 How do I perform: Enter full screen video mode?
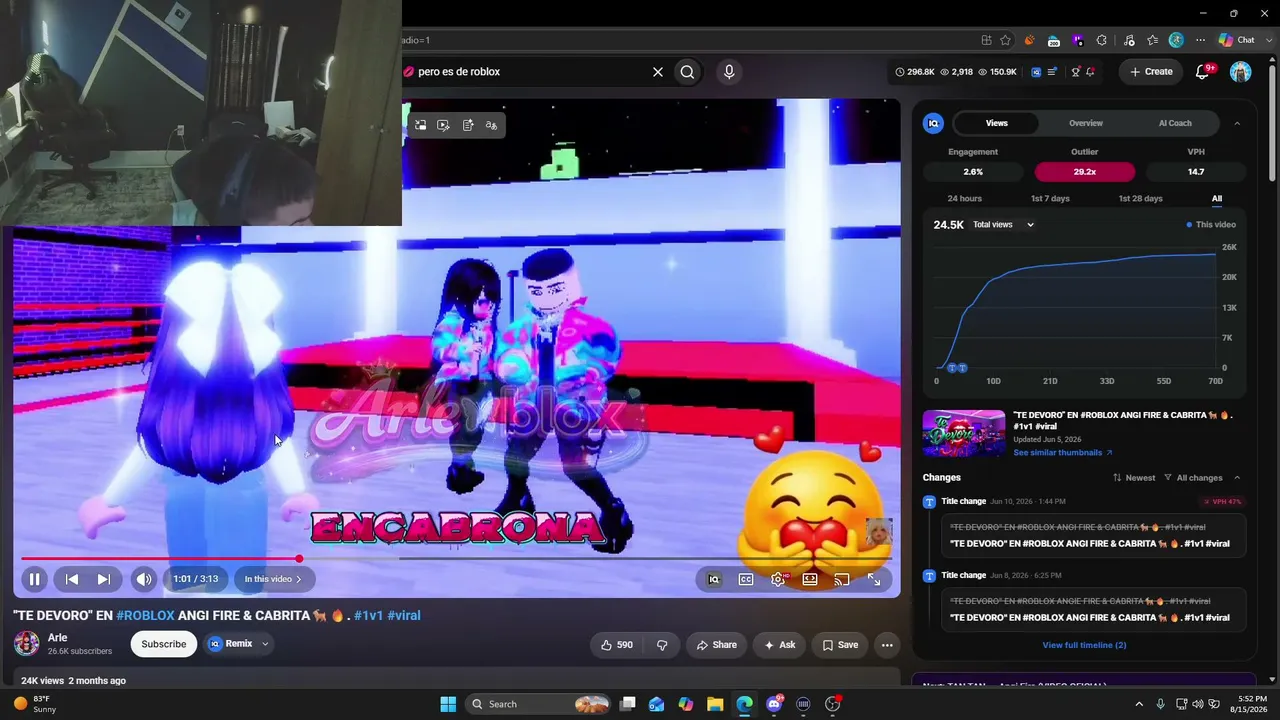[x=874, y=579]
